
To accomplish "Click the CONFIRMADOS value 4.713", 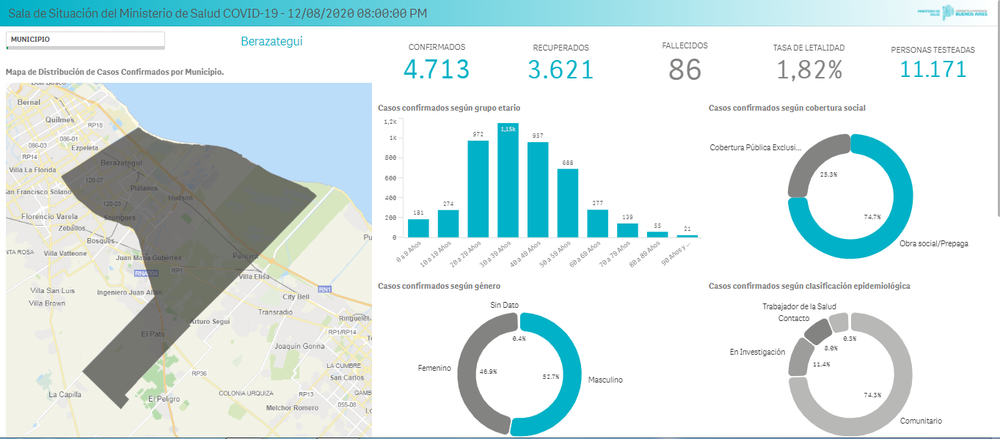I will click(x=436, y=70).
